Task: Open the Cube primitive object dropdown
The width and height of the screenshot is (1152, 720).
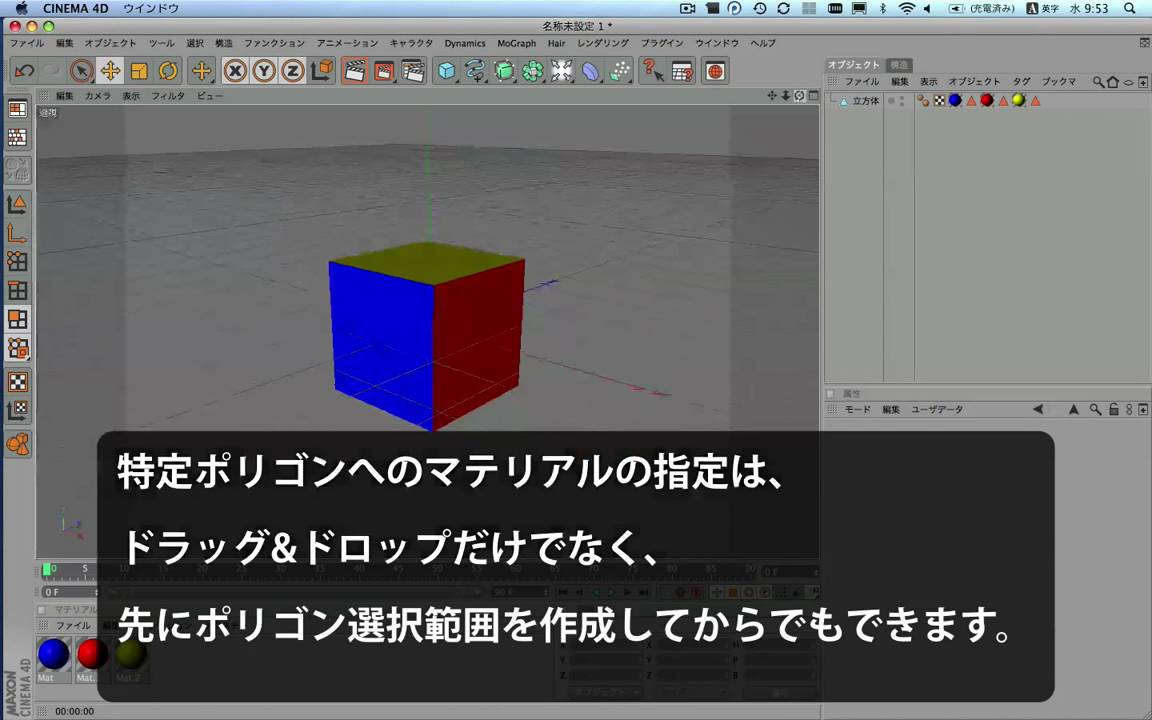Action: [447, 71]
